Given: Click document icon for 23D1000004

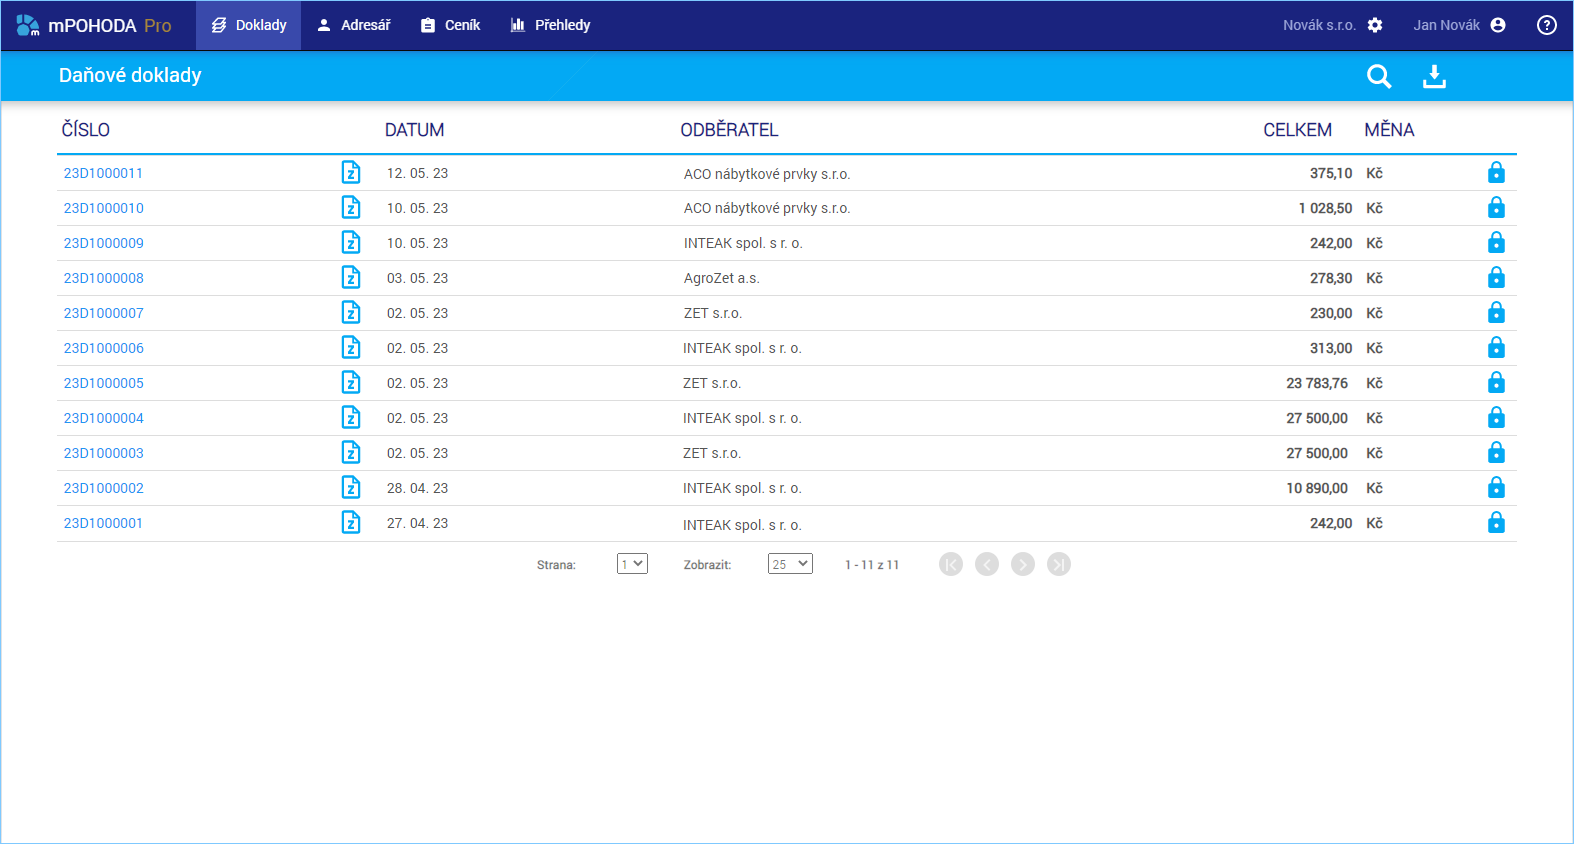Looking at the screenshot, I should tap(351, 417).
